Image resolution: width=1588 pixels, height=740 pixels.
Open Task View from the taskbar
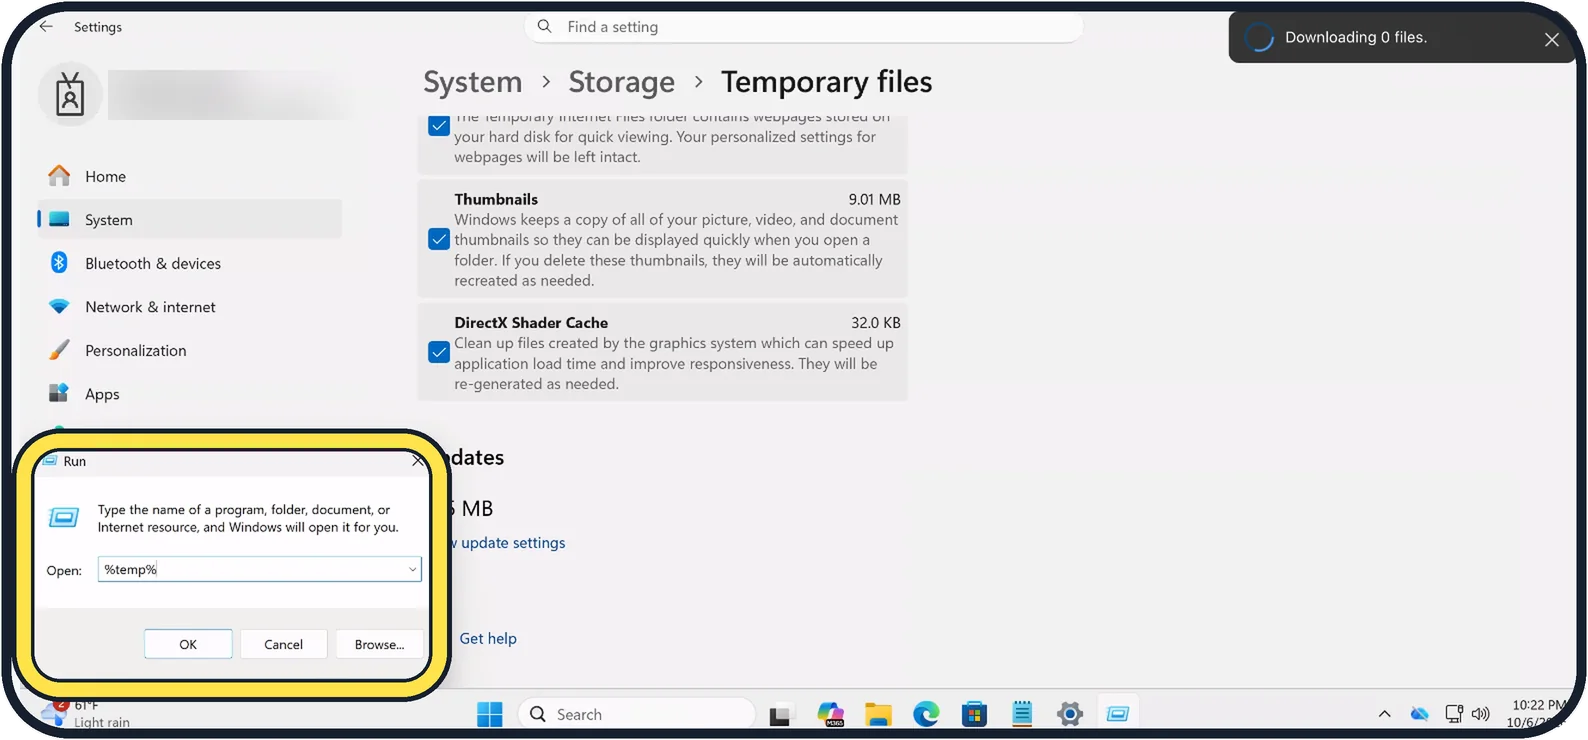(x=780, y=715)
